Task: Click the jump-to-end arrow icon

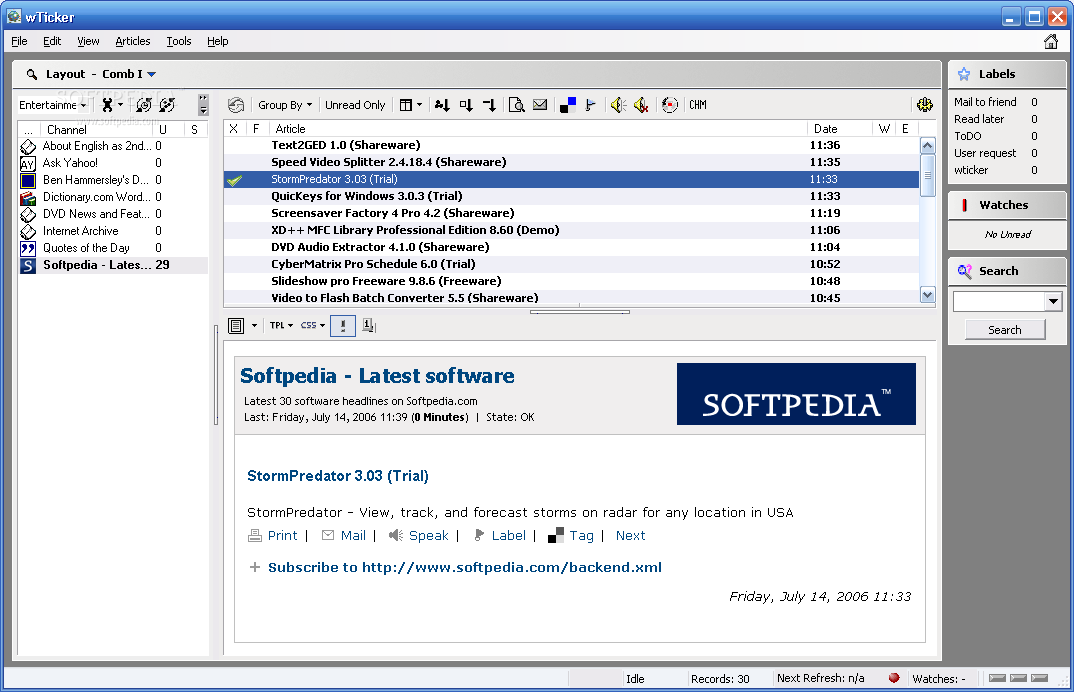Action: pos(489,105)
